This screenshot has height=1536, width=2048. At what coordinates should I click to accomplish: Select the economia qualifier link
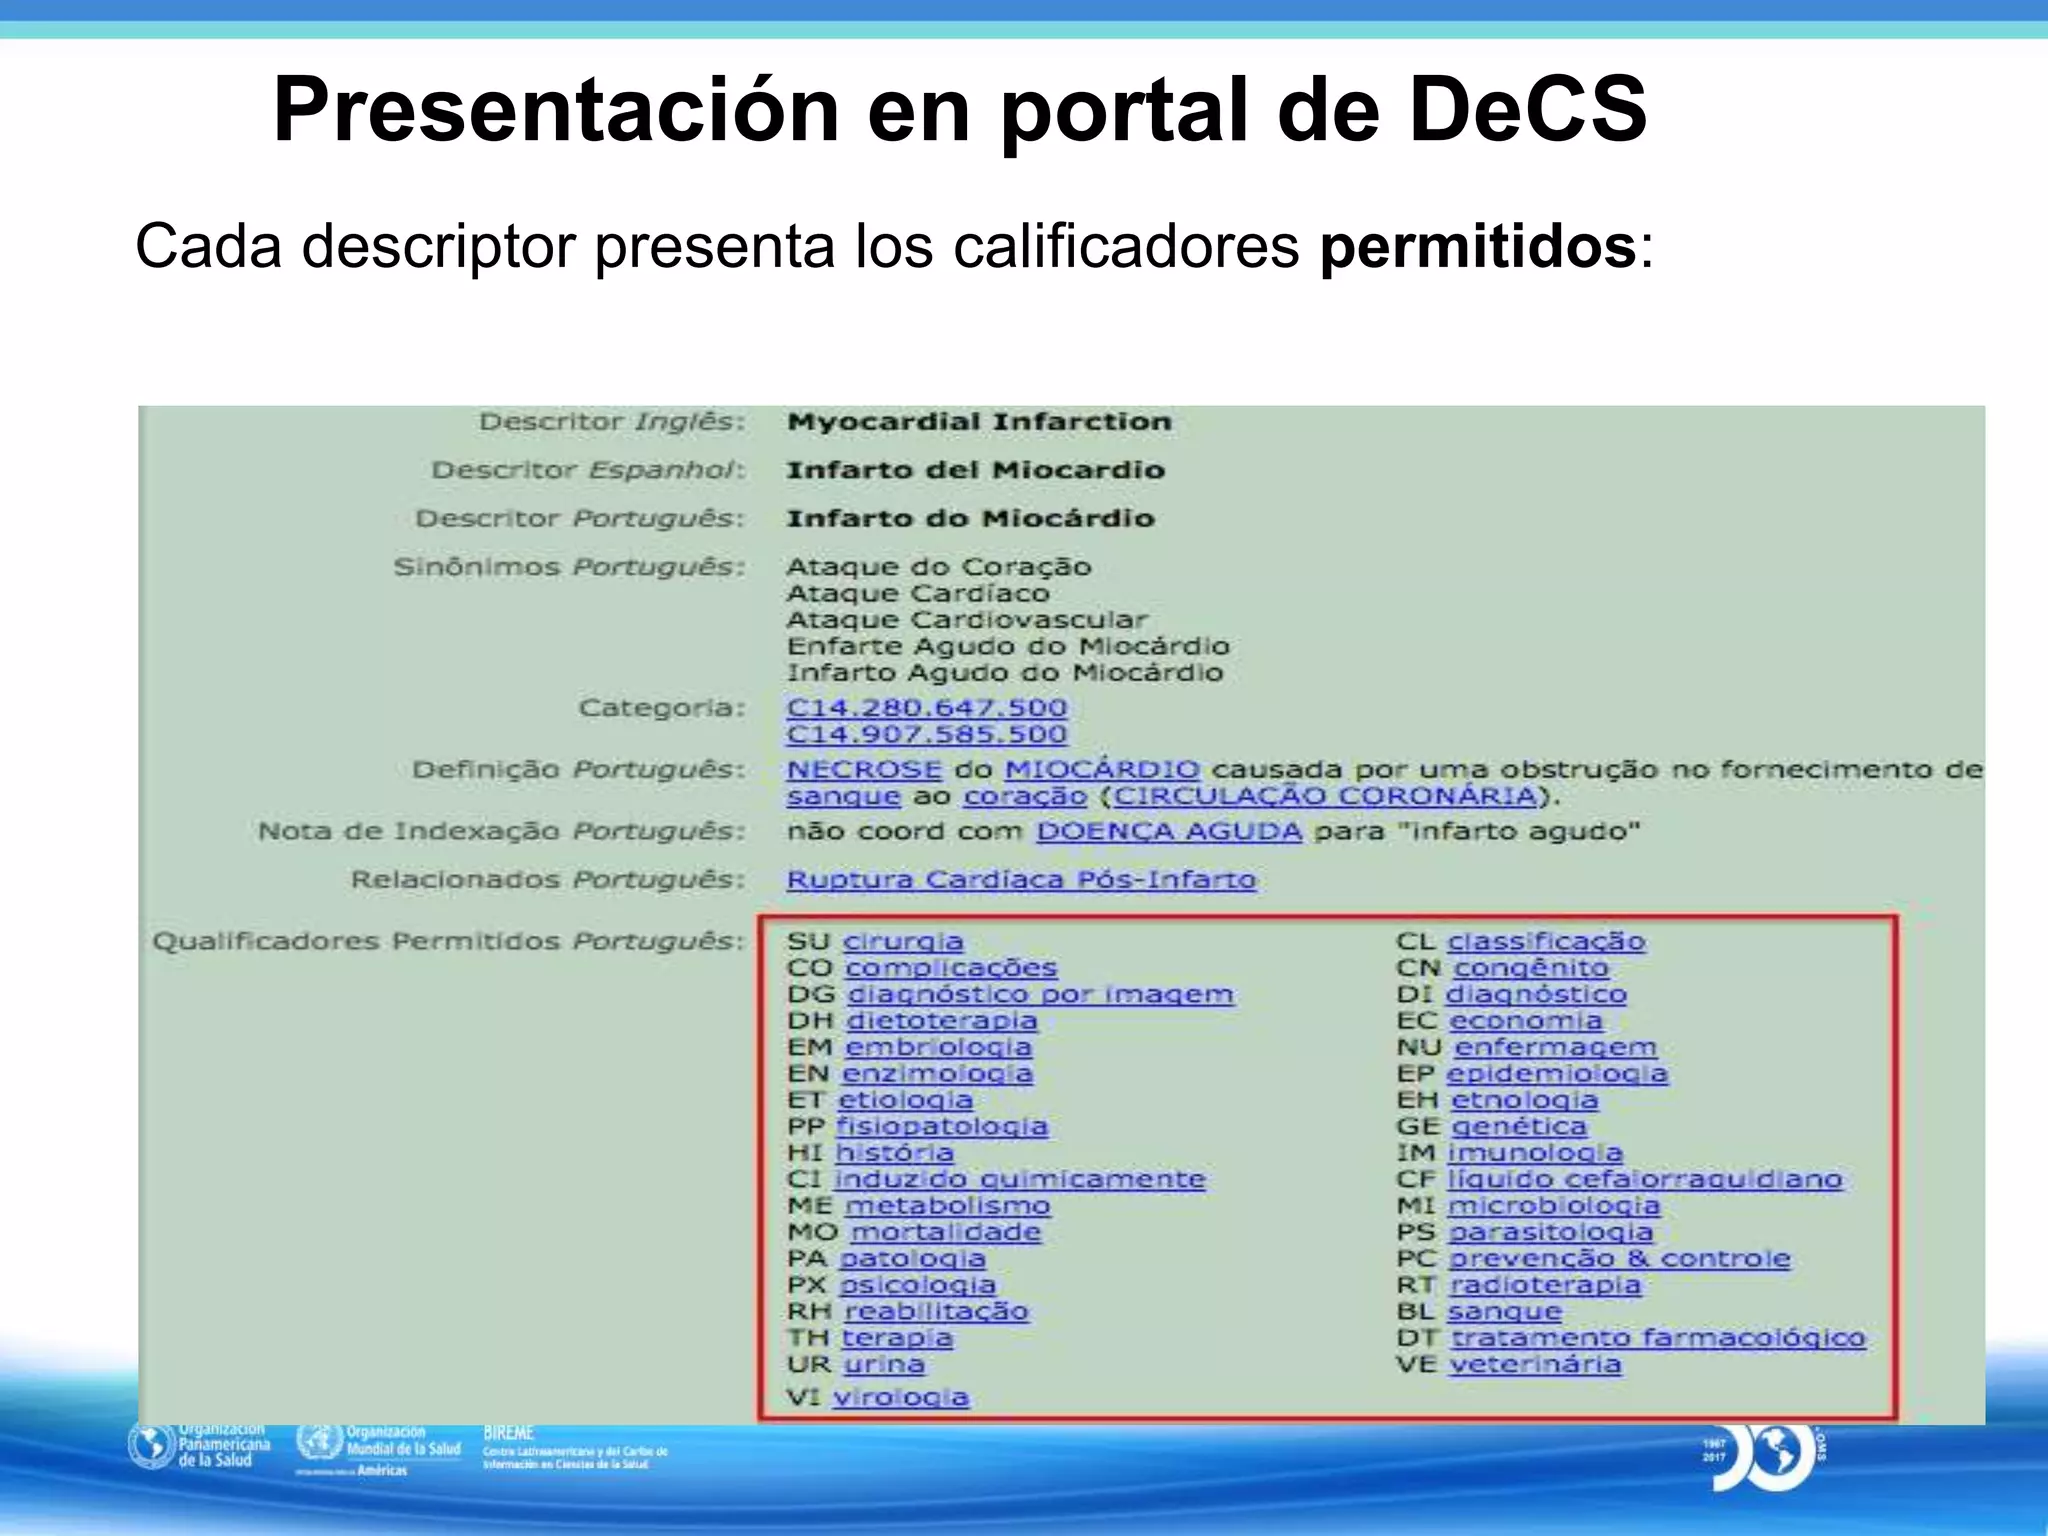1526,1021
